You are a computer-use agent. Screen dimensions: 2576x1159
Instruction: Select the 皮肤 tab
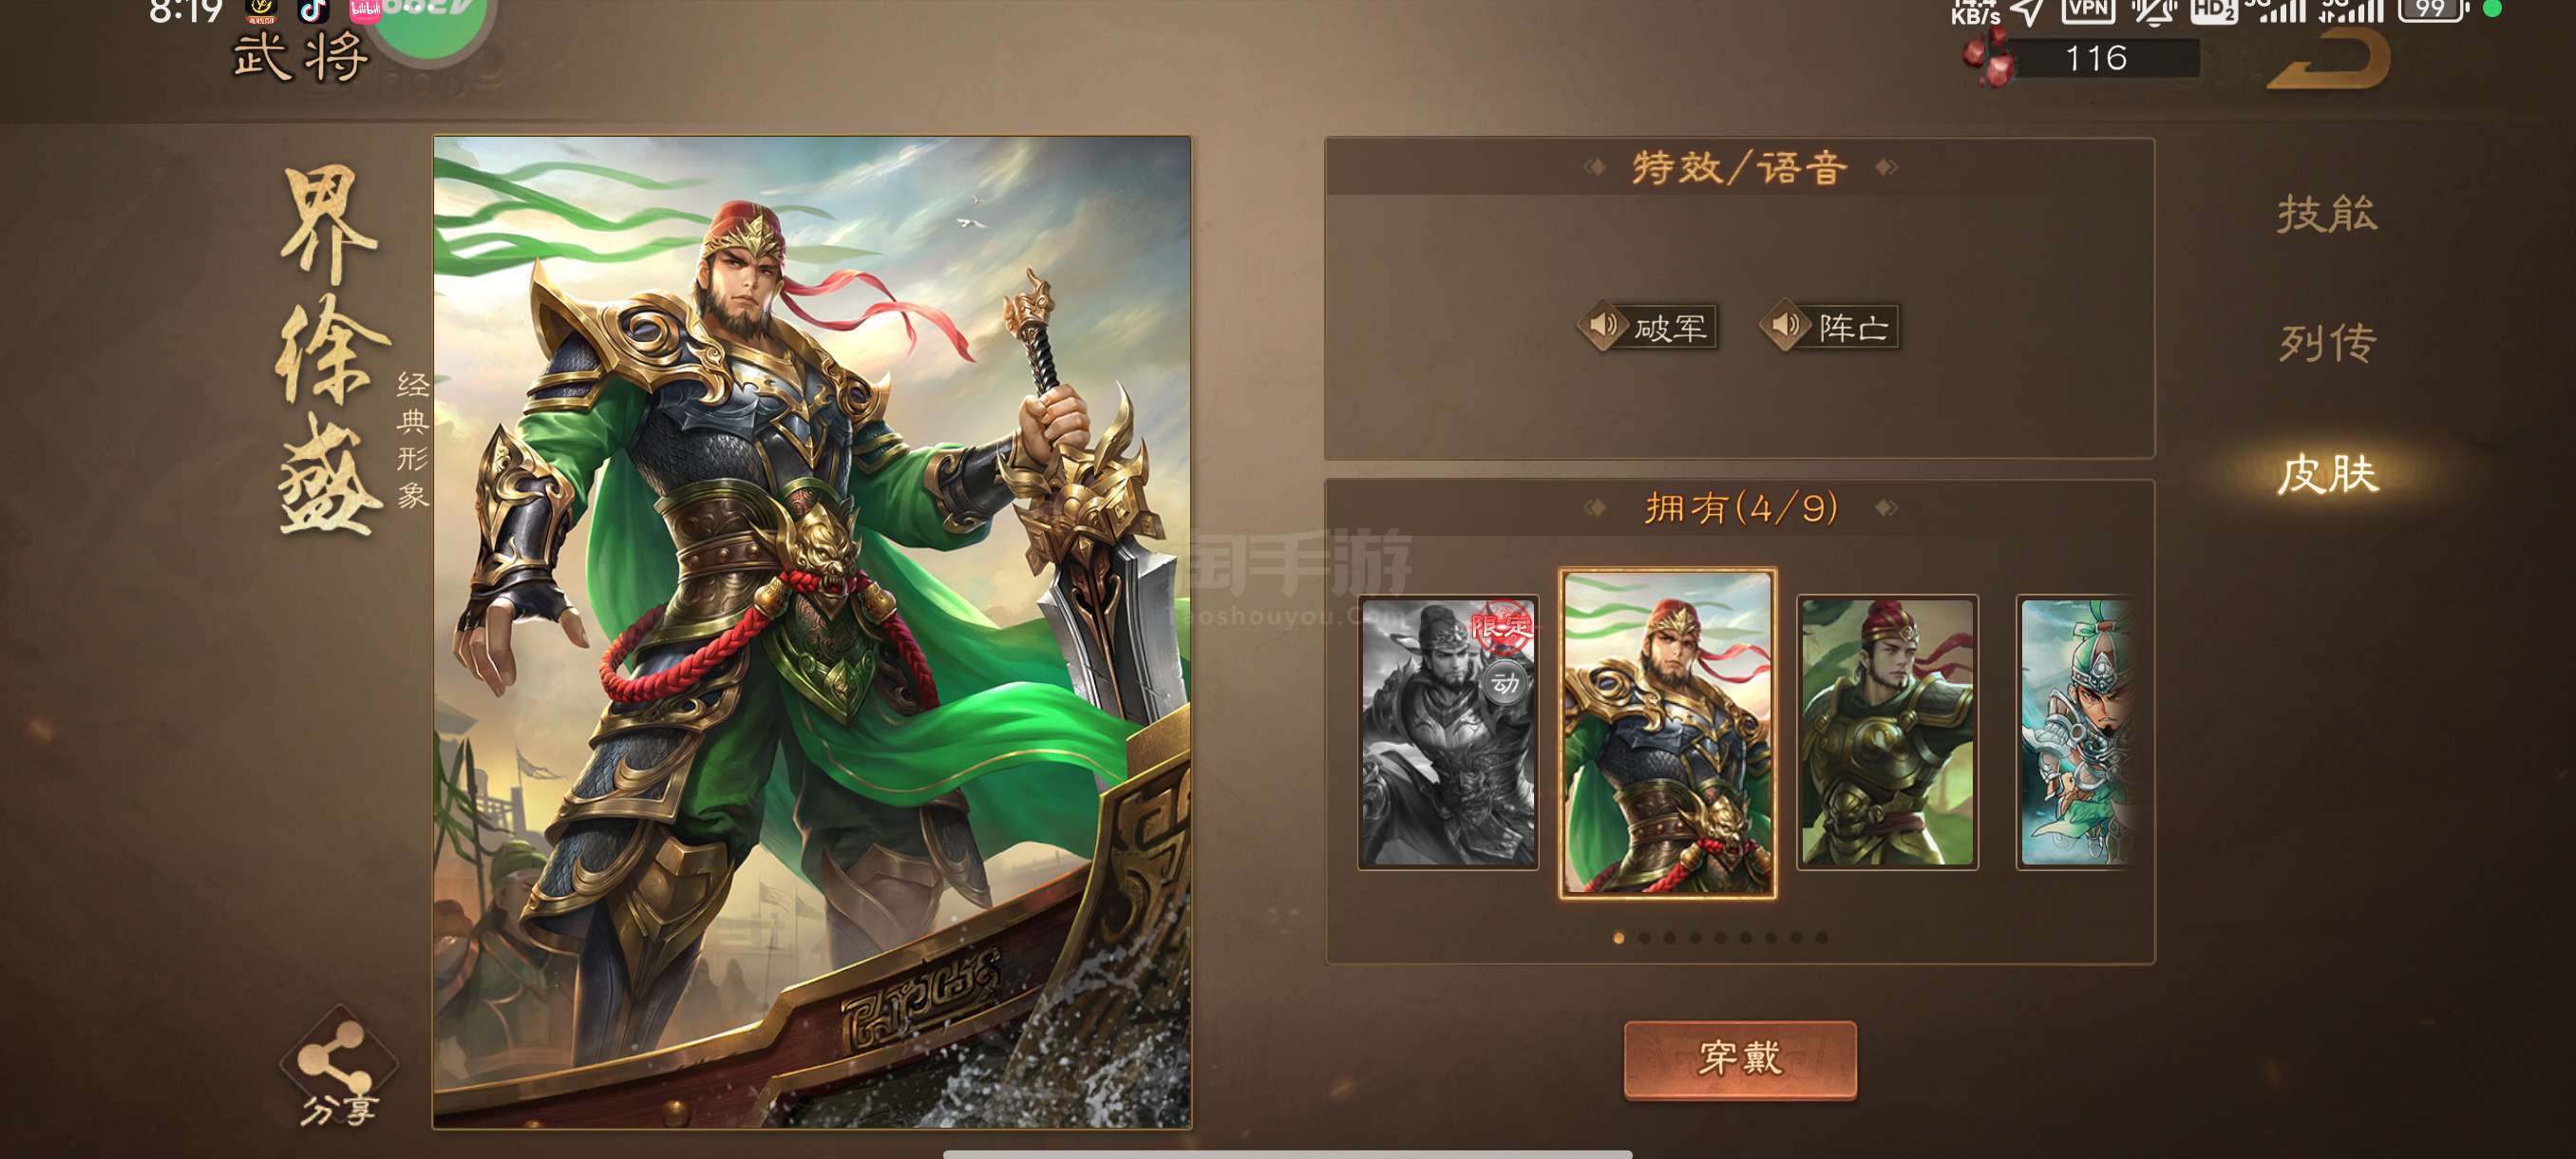(2327, 474)
